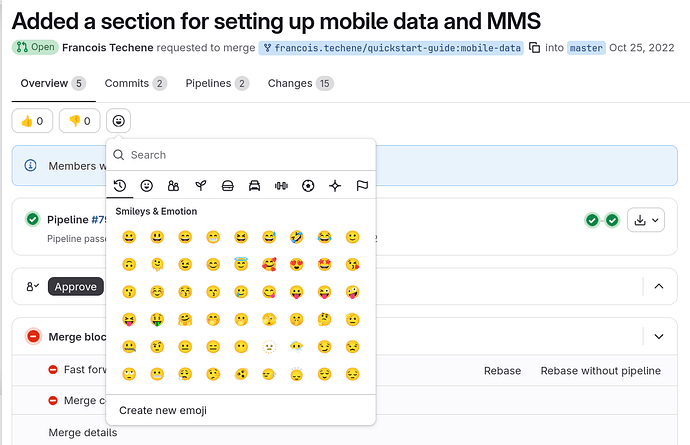This screenshot has width=690, height=445.
Task: Select the travel car category icon
Action: (254, 186)
